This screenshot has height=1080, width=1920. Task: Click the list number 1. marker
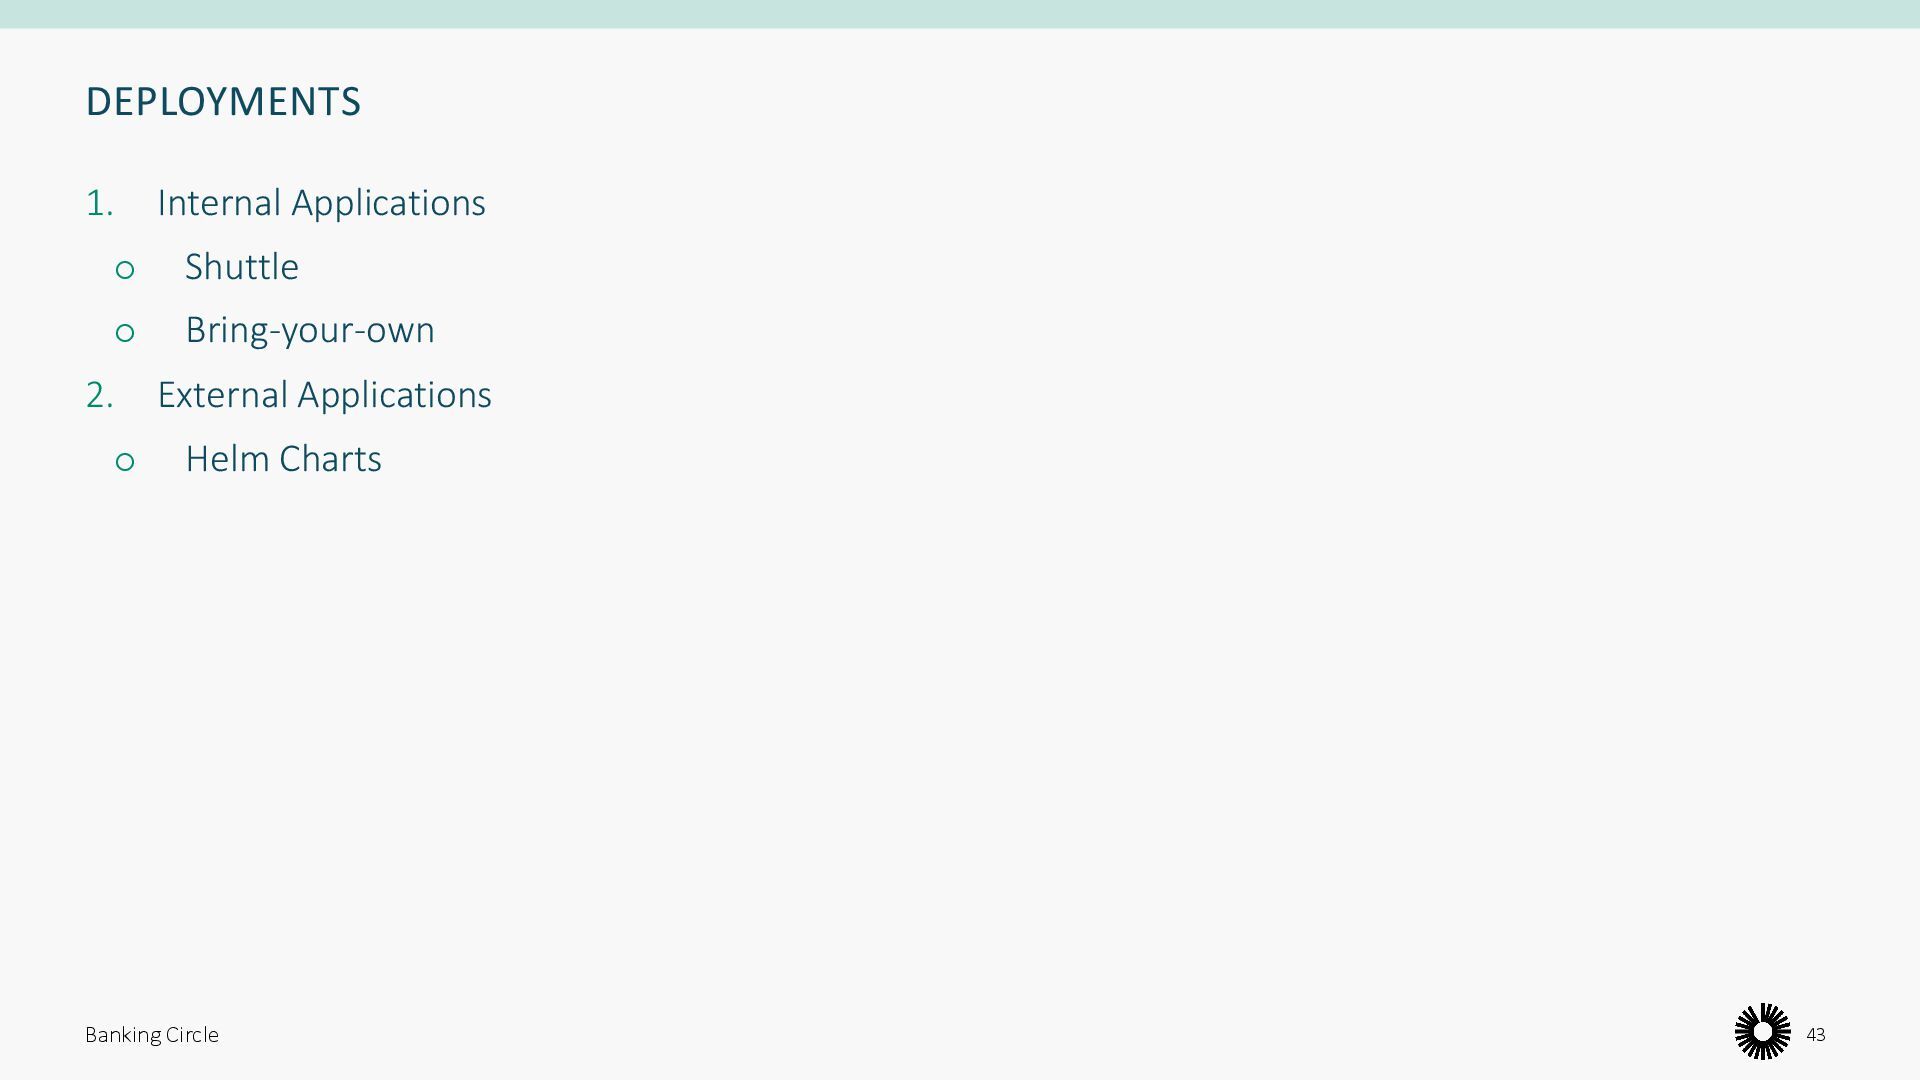click(100, 203)
